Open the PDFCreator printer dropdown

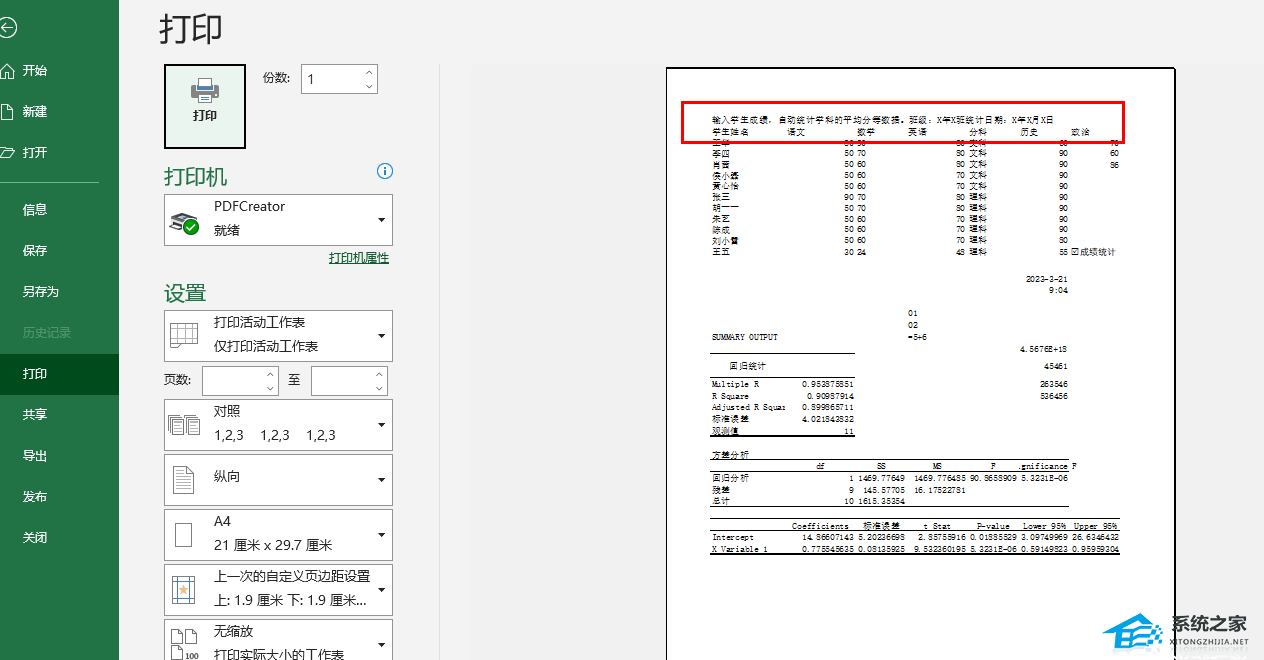pos(381,220)
